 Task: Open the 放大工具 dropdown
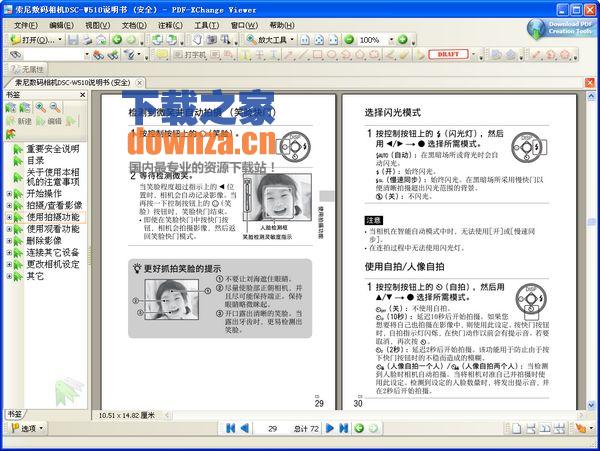[292, 40]
